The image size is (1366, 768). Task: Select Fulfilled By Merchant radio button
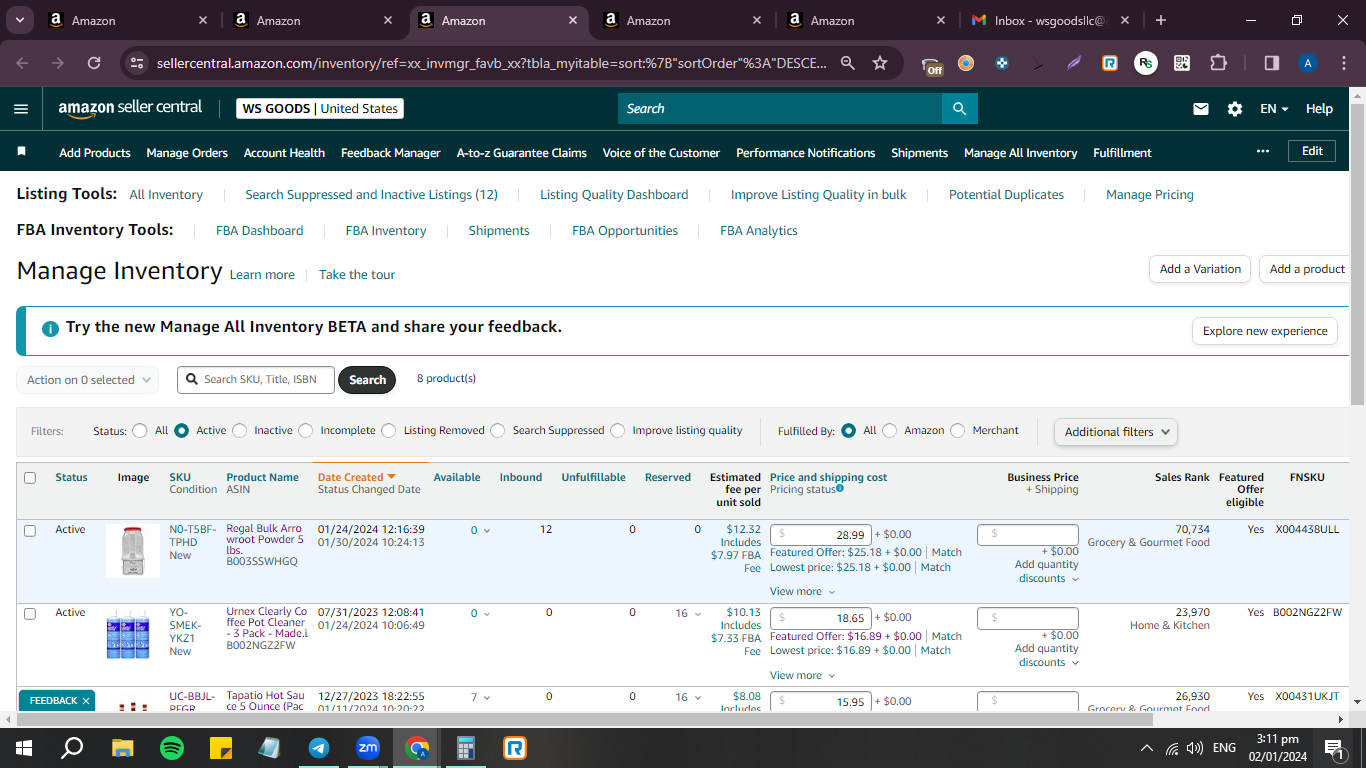[957, 431]
